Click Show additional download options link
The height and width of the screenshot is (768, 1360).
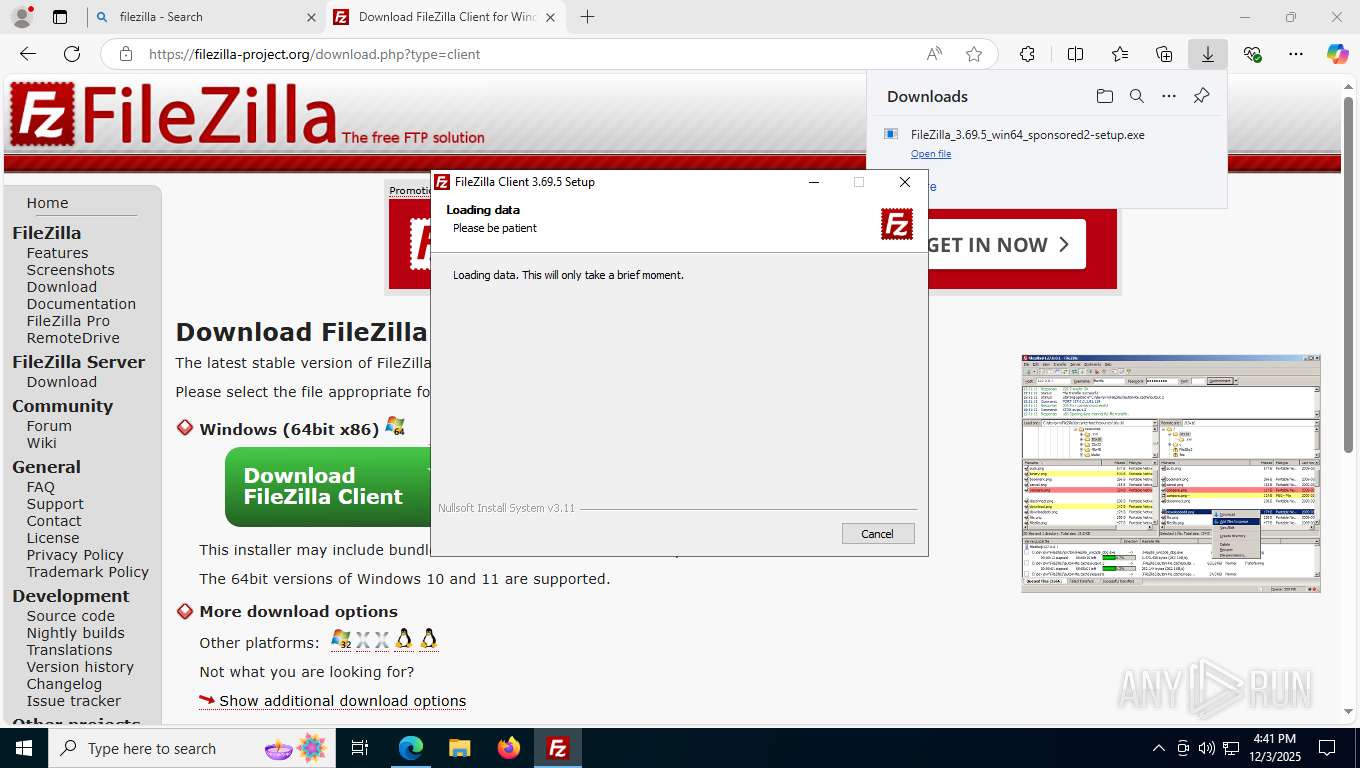342,701
